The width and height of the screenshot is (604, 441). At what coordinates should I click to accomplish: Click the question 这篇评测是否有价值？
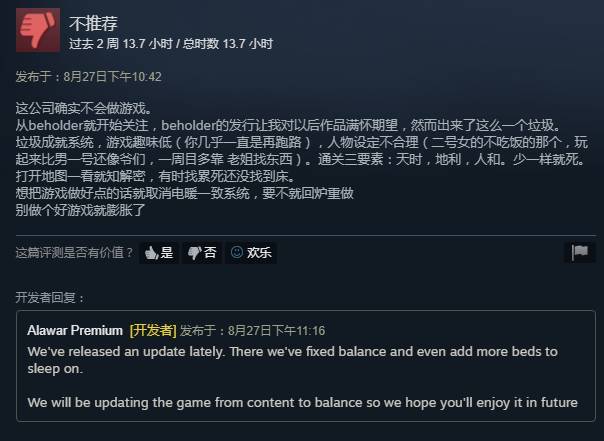(74, 253)
